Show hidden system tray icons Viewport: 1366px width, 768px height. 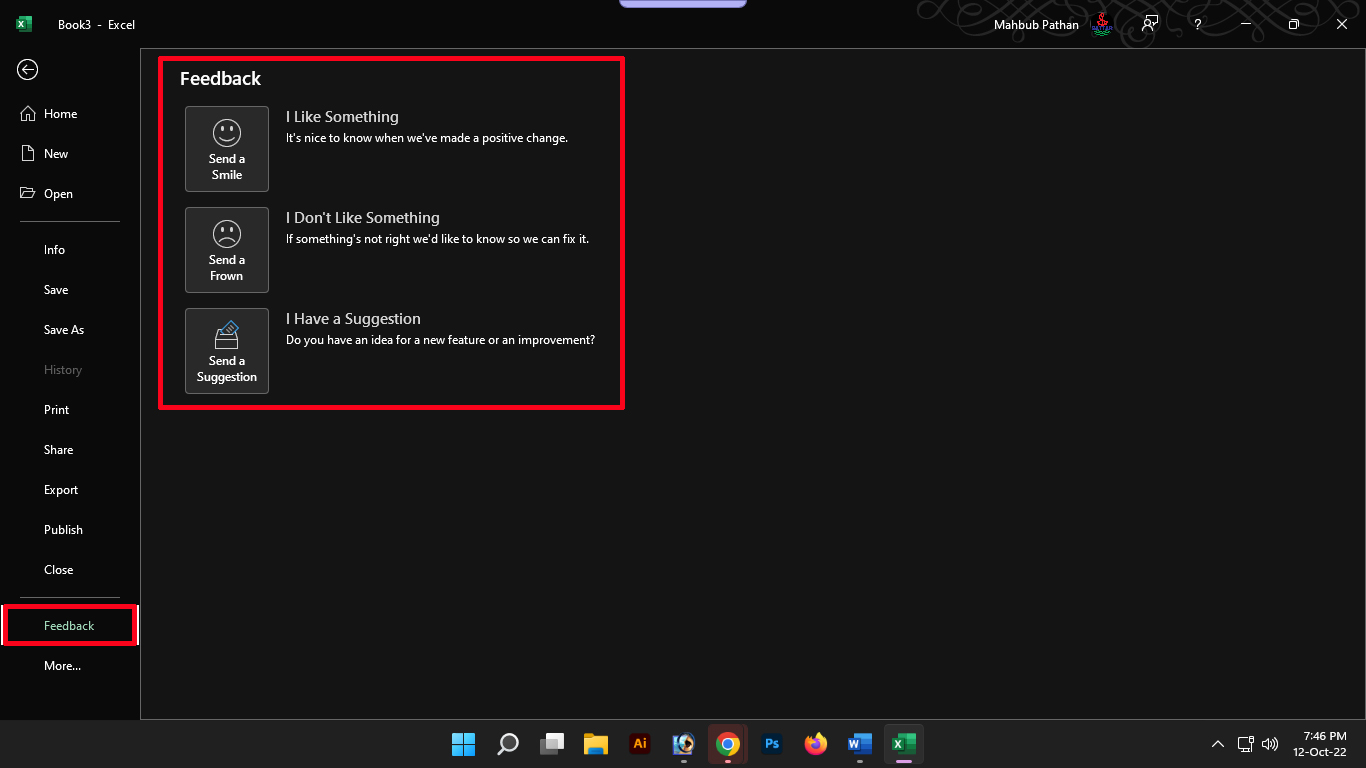tap(1217, 744)
